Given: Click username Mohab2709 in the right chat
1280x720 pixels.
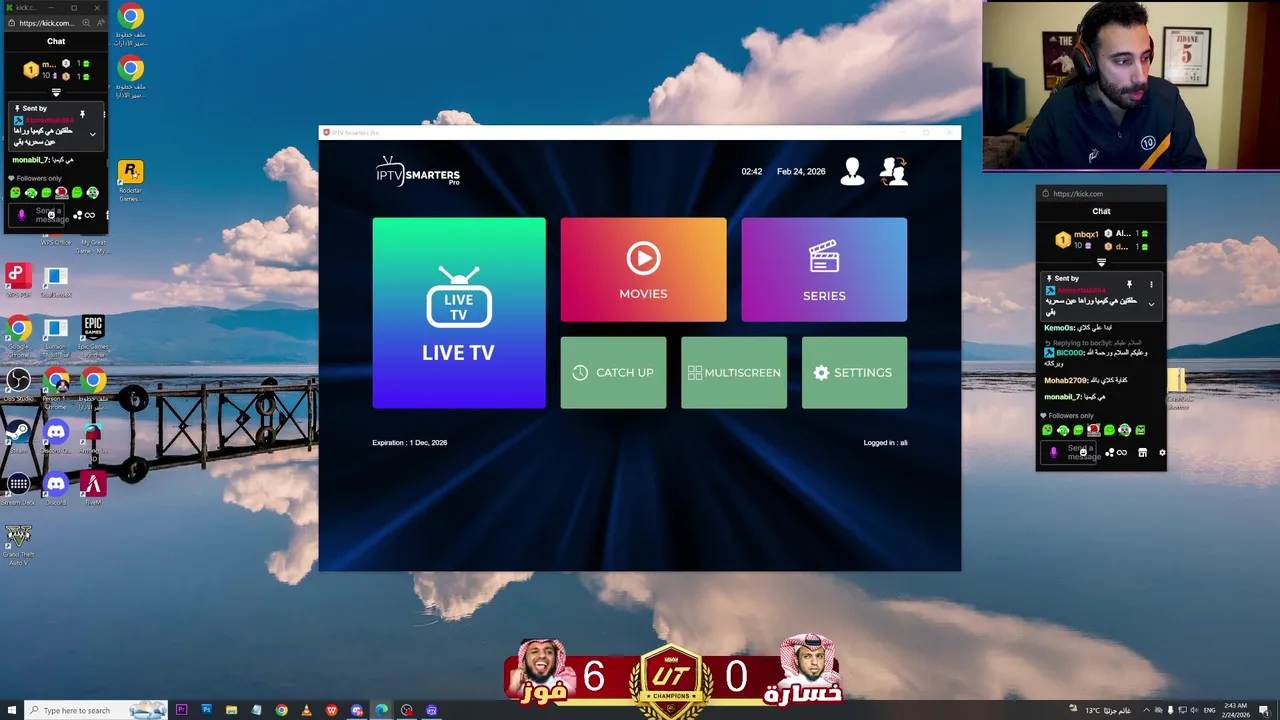Looking at the screenshot, I should [x=1065, y=381].
